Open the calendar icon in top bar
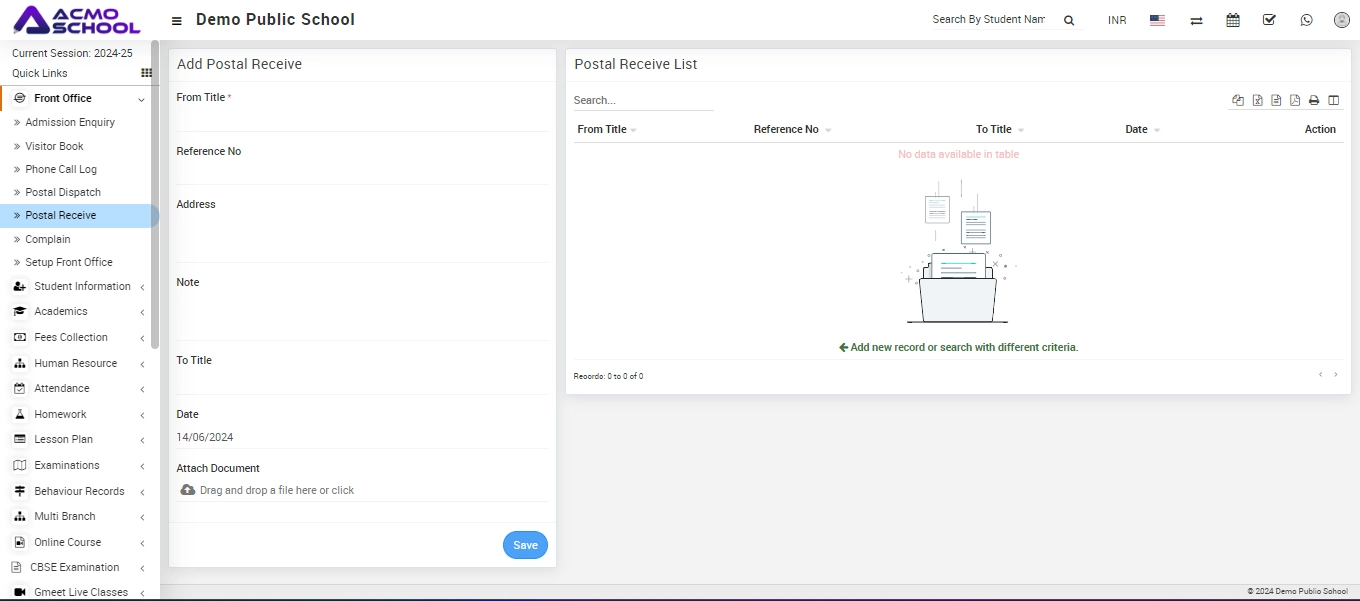The width and height of the screenshot is (1360, 601). click(x=1233, y=20)
